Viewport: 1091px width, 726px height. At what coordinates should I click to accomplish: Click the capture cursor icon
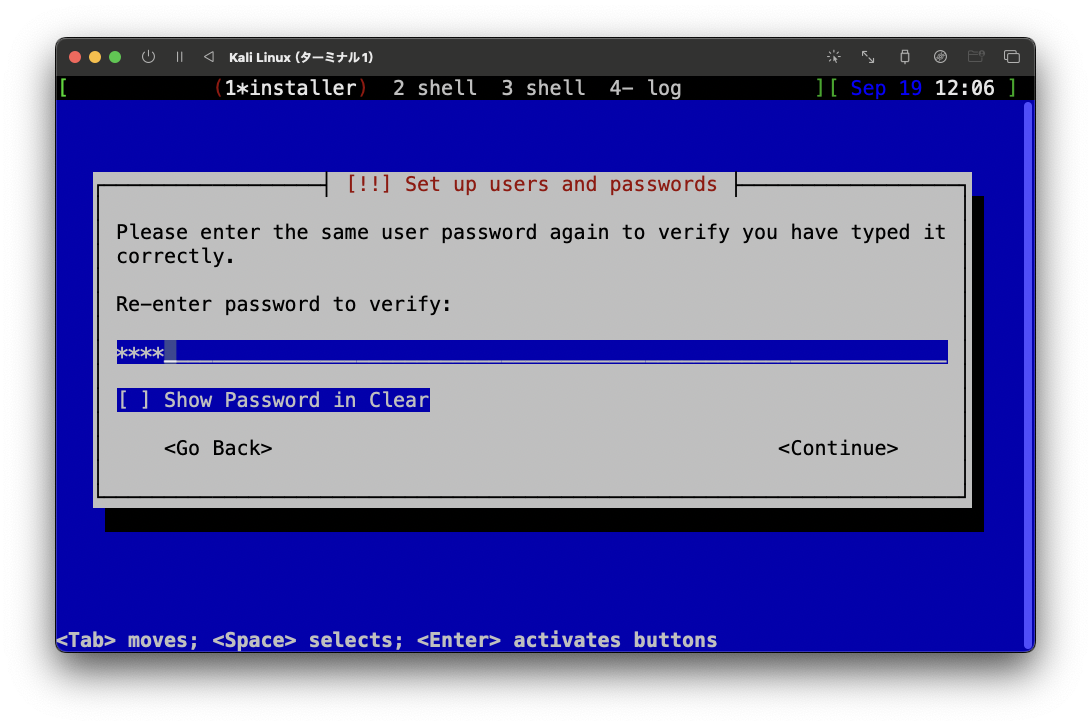coord(833,57)
